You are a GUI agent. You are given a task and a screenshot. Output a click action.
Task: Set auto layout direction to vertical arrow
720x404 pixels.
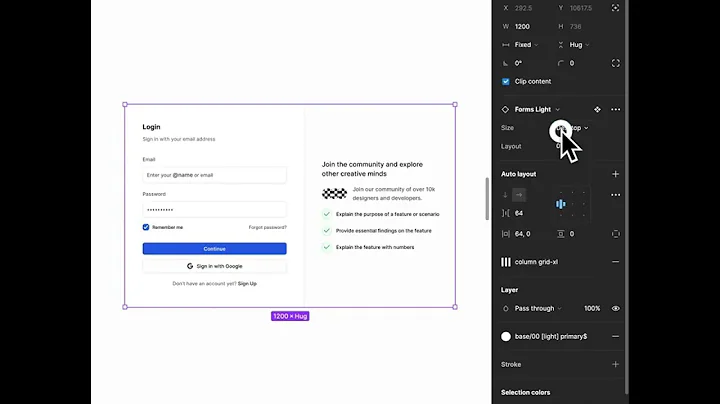[x=505, y=195]
